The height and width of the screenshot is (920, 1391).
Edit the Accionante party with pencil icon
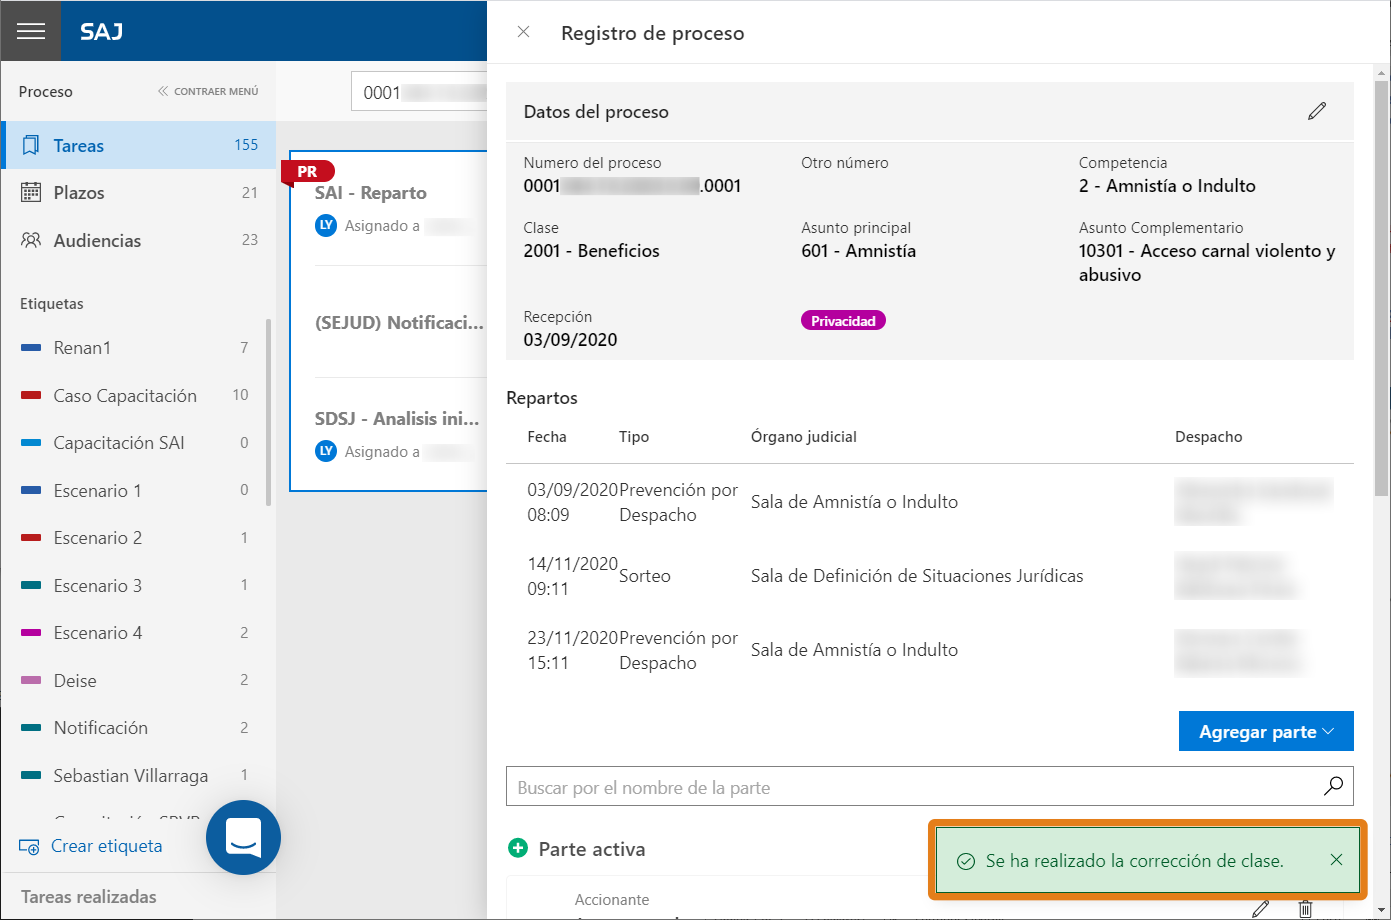[1261, 909]
